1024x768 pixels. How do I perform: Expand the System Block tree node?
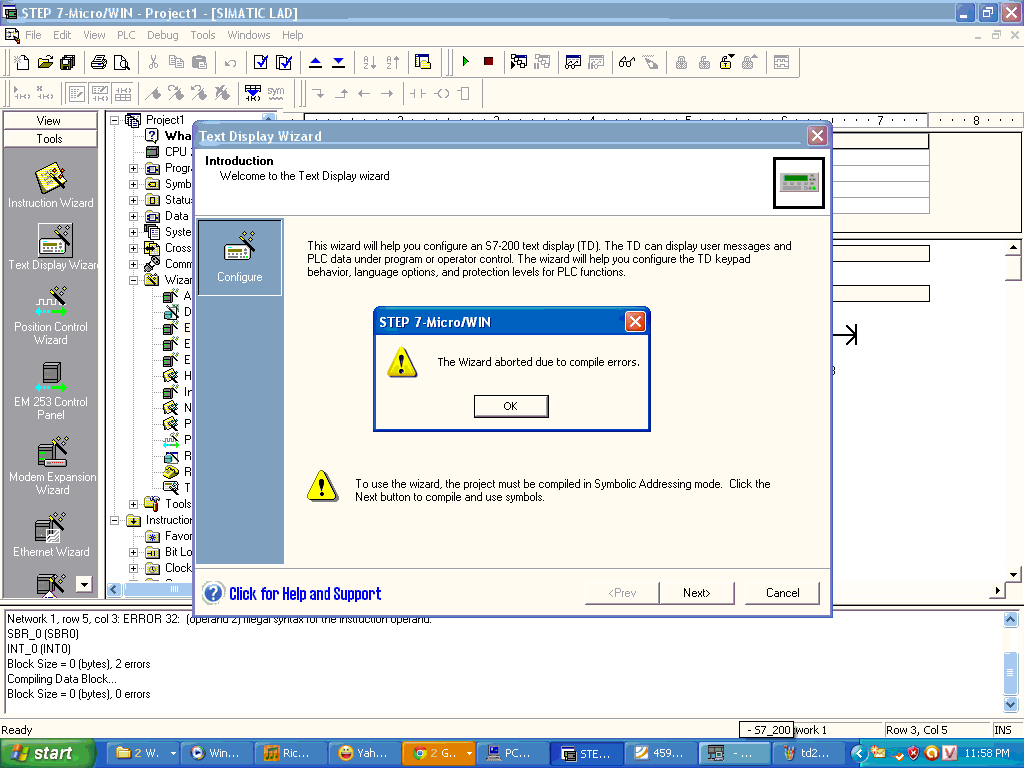tap(133, 232)
